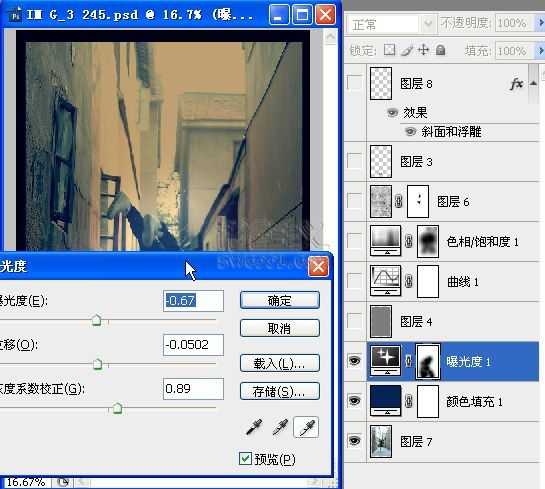This screenshot has height=489, width=545.
Task: Click lock image pixels brush icon
Action: [407, 50]
